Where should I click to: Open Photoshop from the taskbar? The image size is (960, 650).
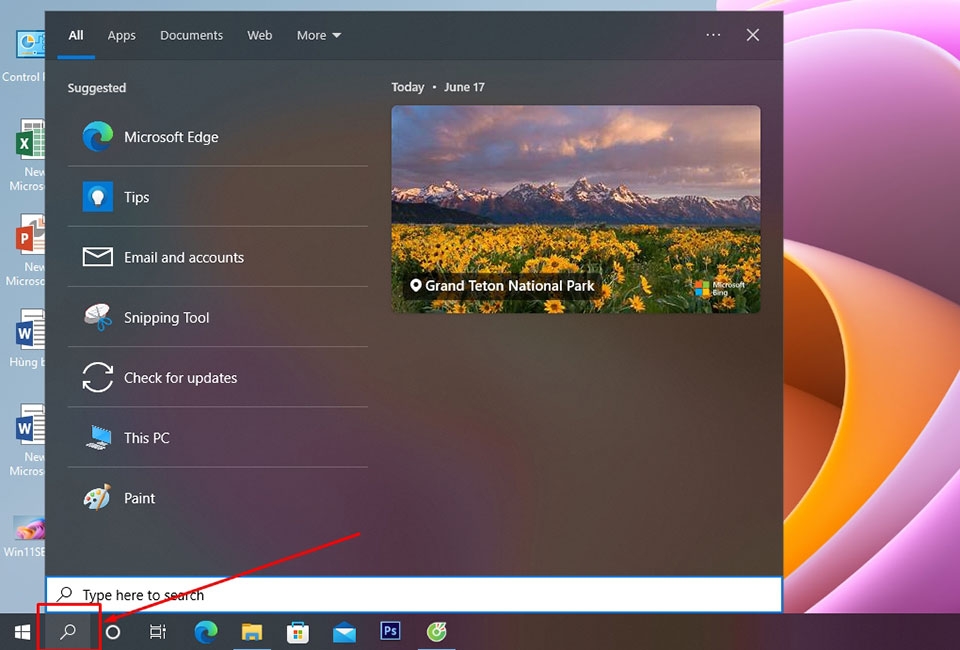click(x=390, y=631)
